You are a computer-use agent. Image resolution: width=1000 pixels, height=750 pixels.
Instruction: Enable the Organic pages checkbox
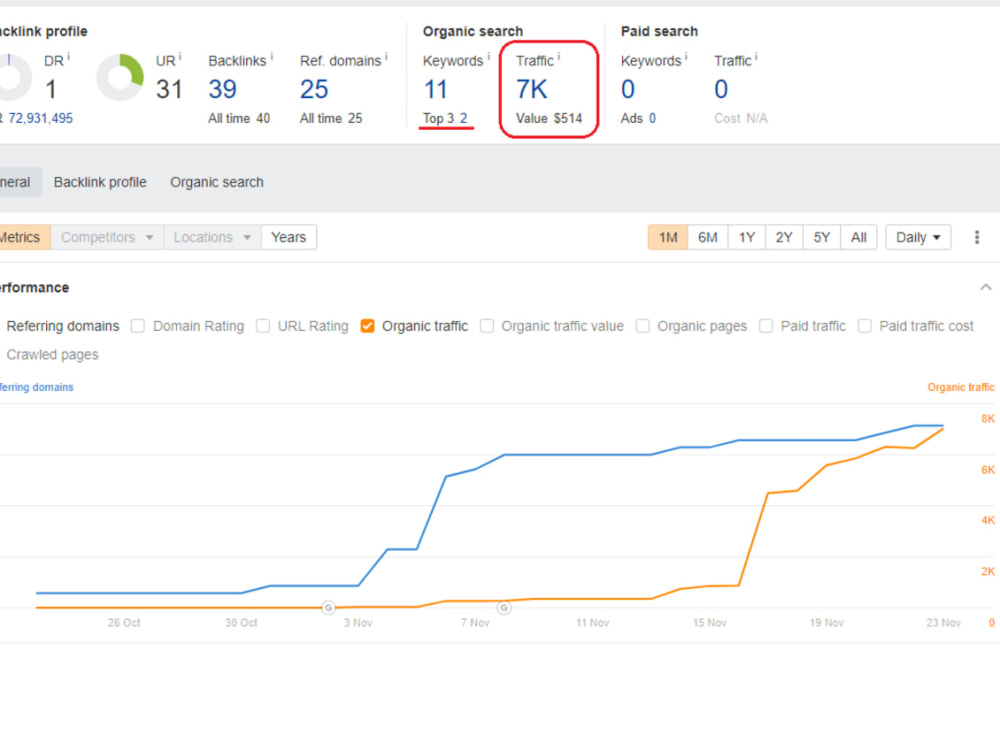tap(643, 326)
